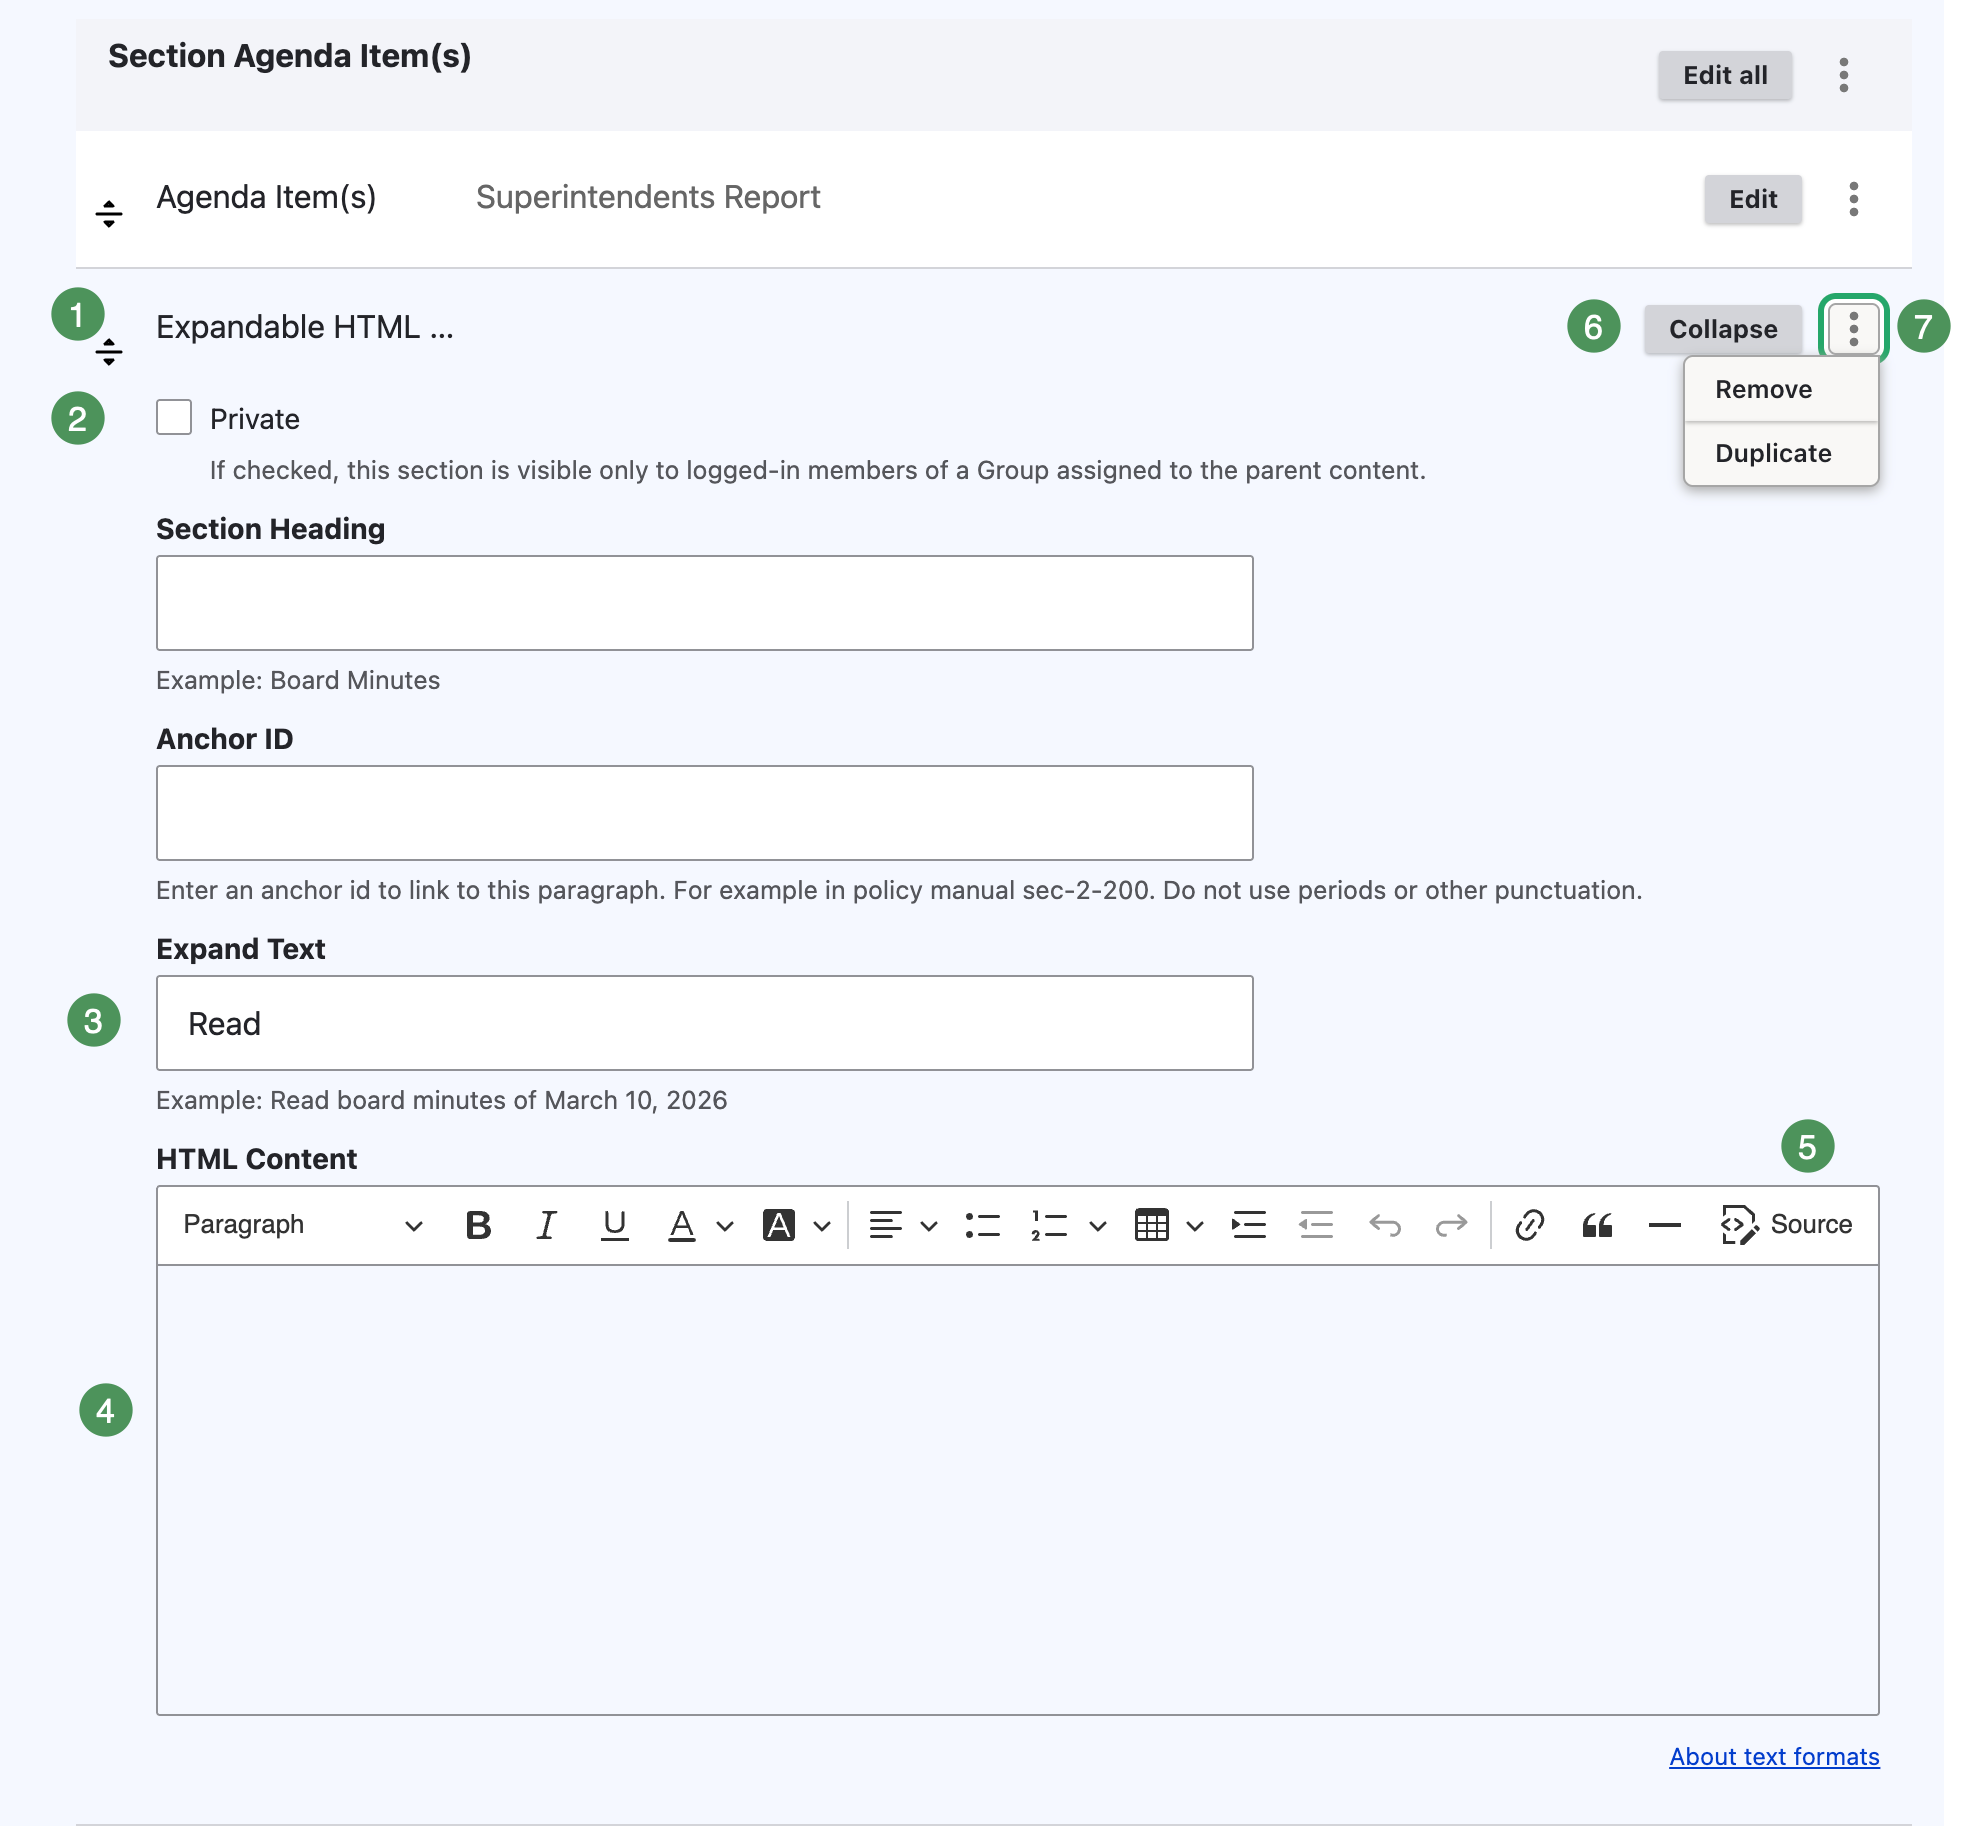Insert a block quote
This screenshot has width=1988, height=1826.
pyautogui.click(x=1597, y=1225)
